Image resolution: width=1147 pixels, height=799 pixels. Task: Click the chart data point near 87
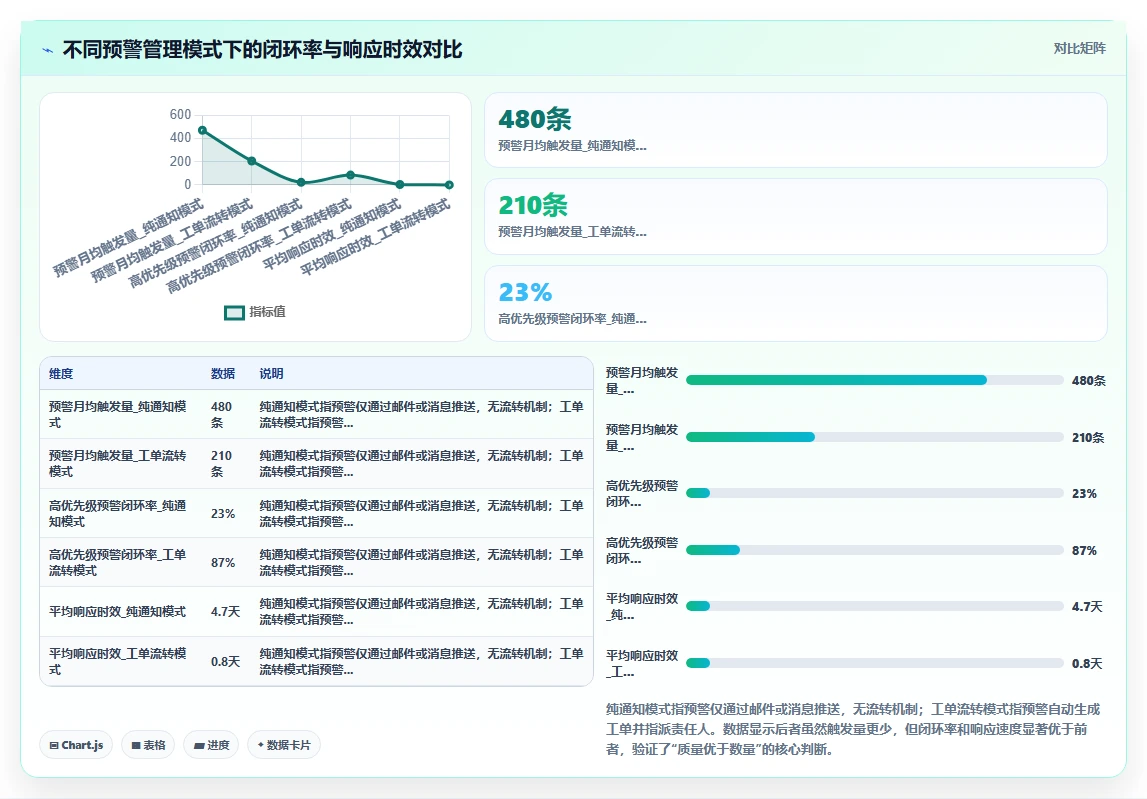[x=350, y=175]
